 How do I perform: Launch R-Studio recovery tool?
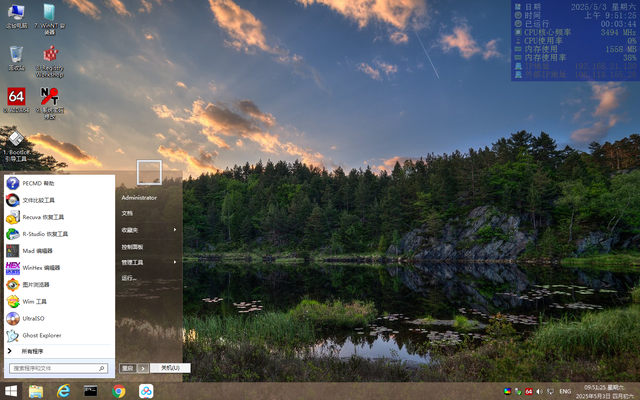click(x=59, y=234)
